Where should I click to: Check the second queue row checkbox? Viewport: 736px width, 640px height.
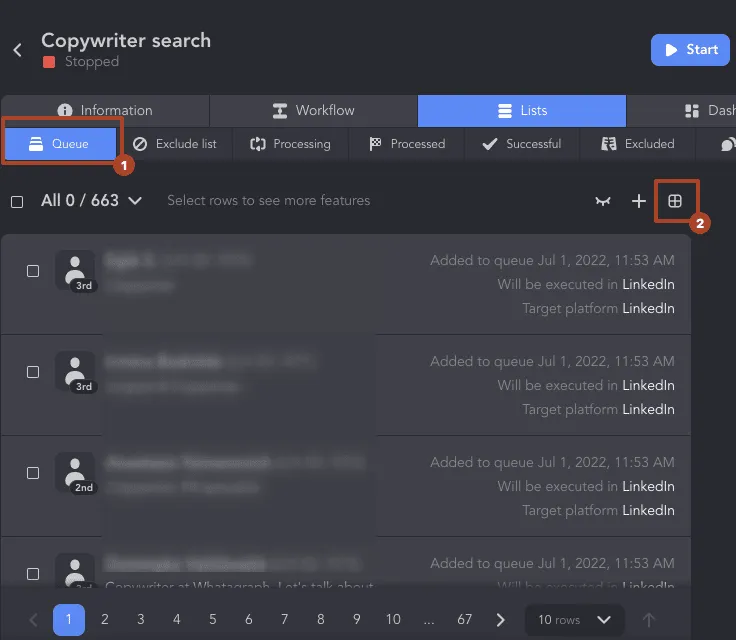[x=33, y=372]
